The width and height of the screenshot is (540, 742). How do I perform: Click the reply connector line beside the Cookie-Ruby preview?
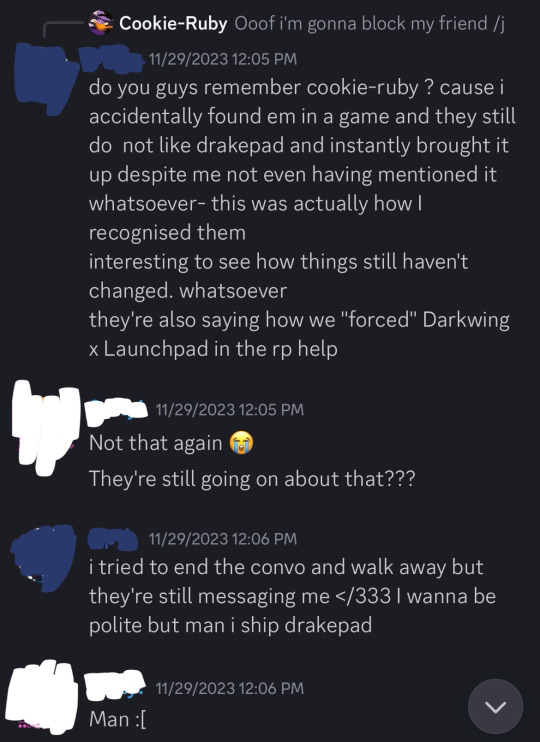coord(63,29)
